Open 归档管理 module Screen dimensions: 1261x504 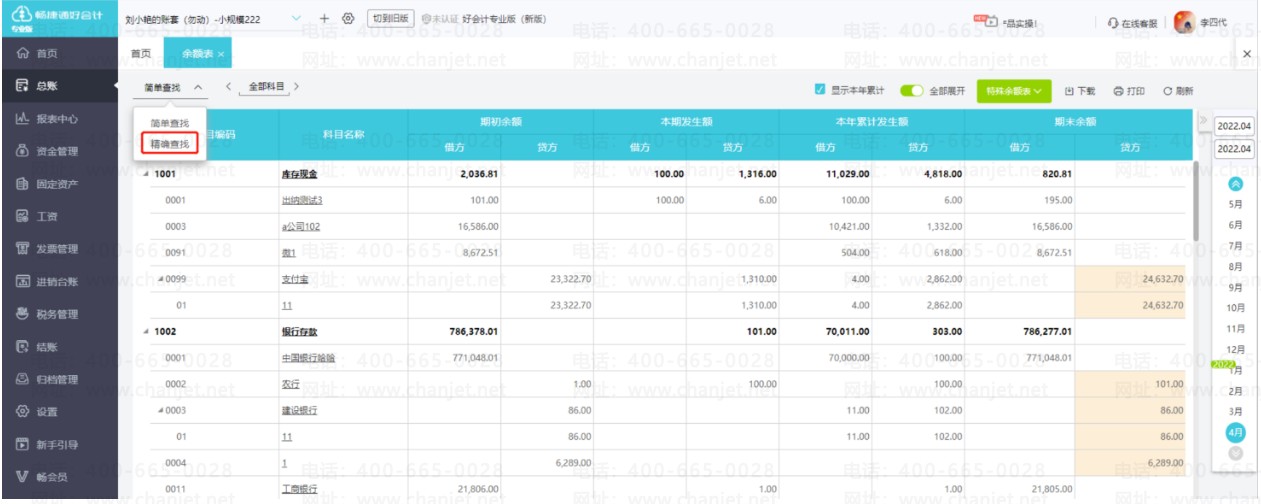click(60, 380)
